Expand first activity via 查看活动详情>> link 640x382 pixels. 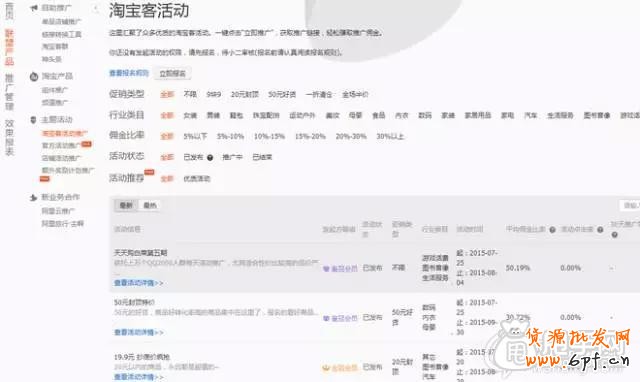tap(138, 283)
